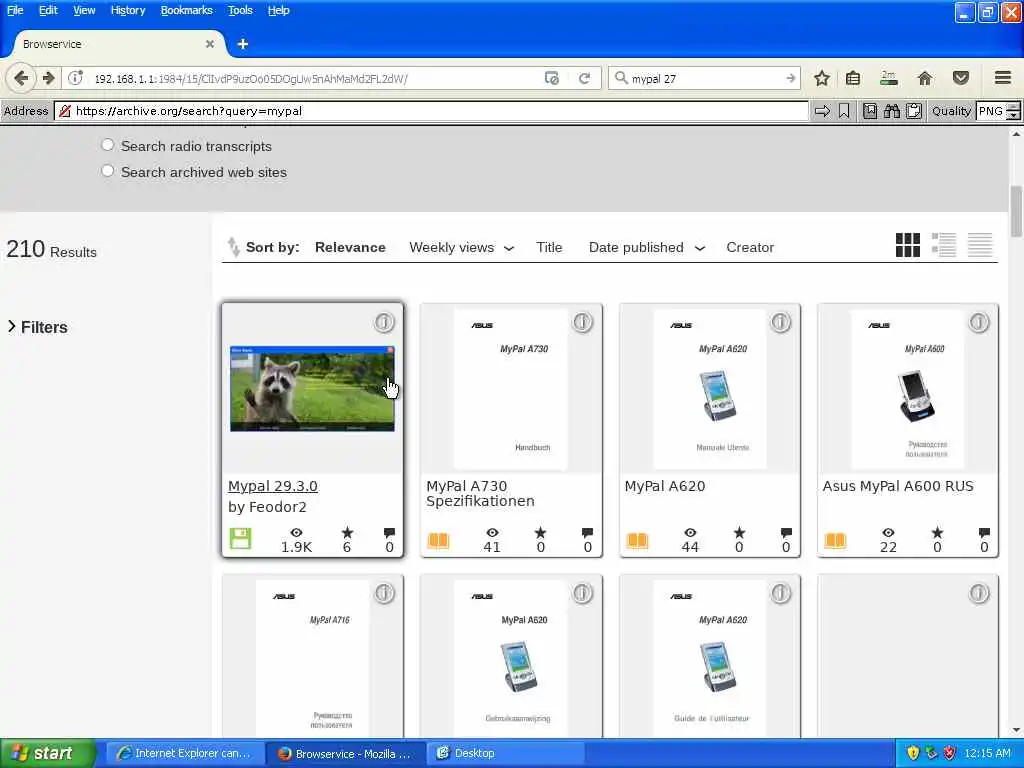Open a new tab with plus button

pyautogui.click(x=243, y=44)
